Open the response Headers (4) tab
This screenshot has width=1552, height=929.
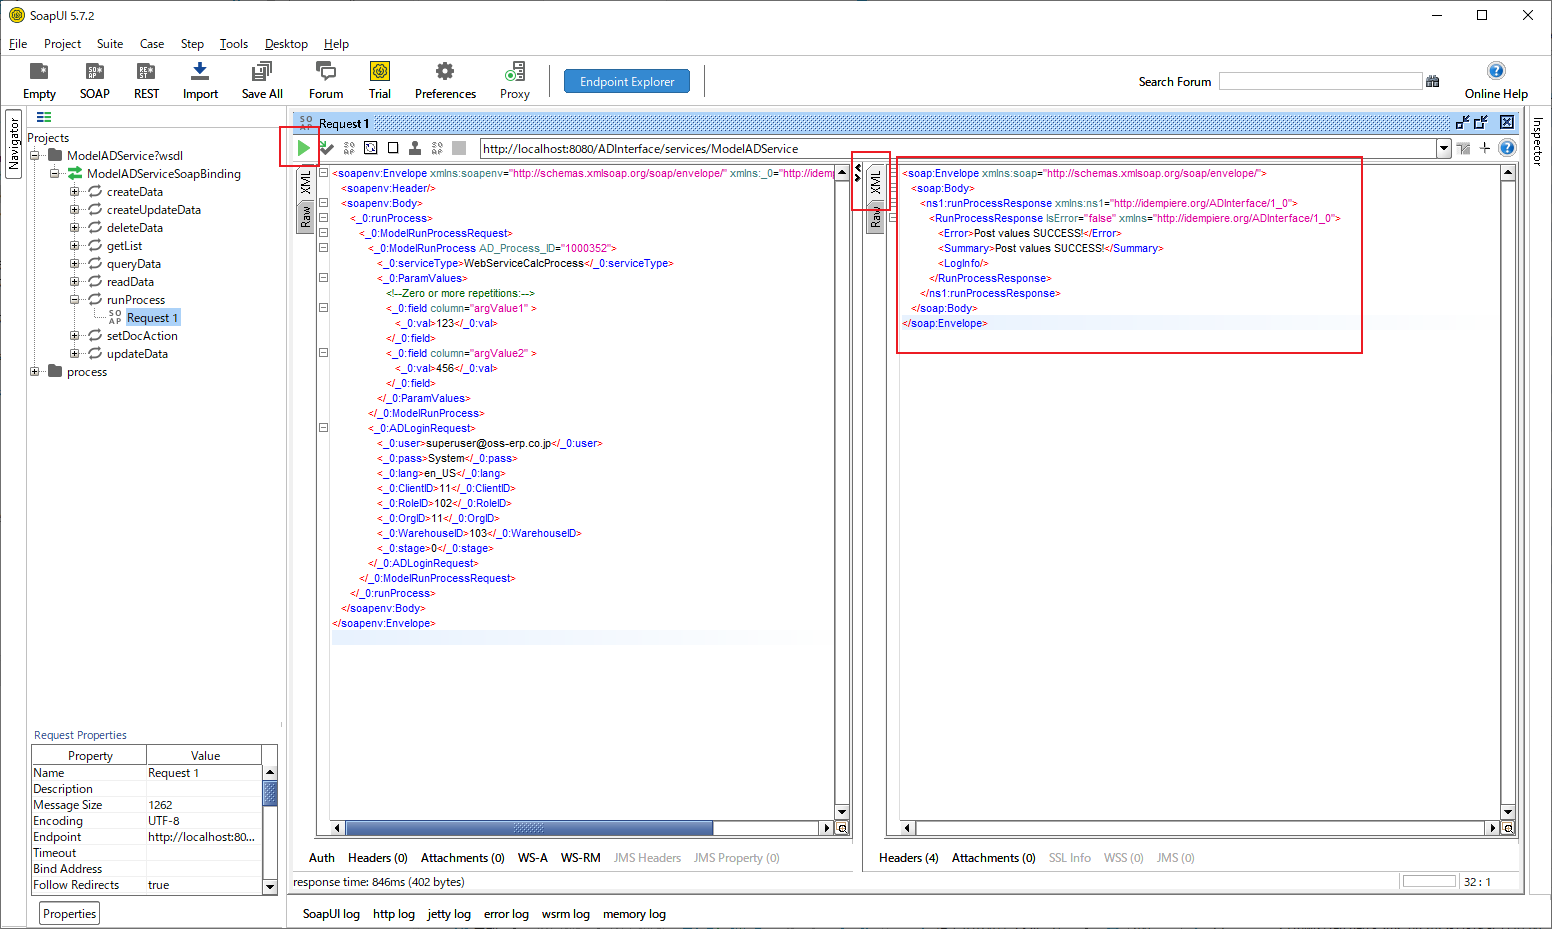[908, 858]
